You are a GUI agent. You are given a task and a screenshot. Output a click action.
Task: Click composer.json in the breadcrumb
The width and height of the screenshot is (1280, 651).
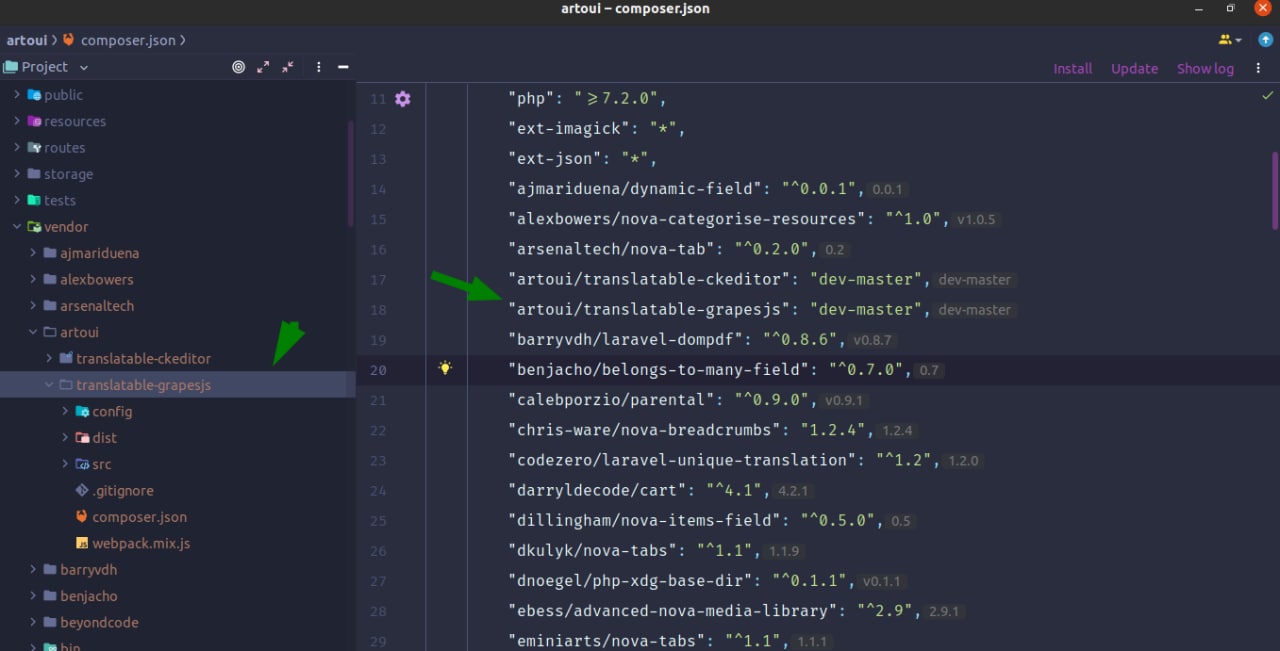[128, 40]
